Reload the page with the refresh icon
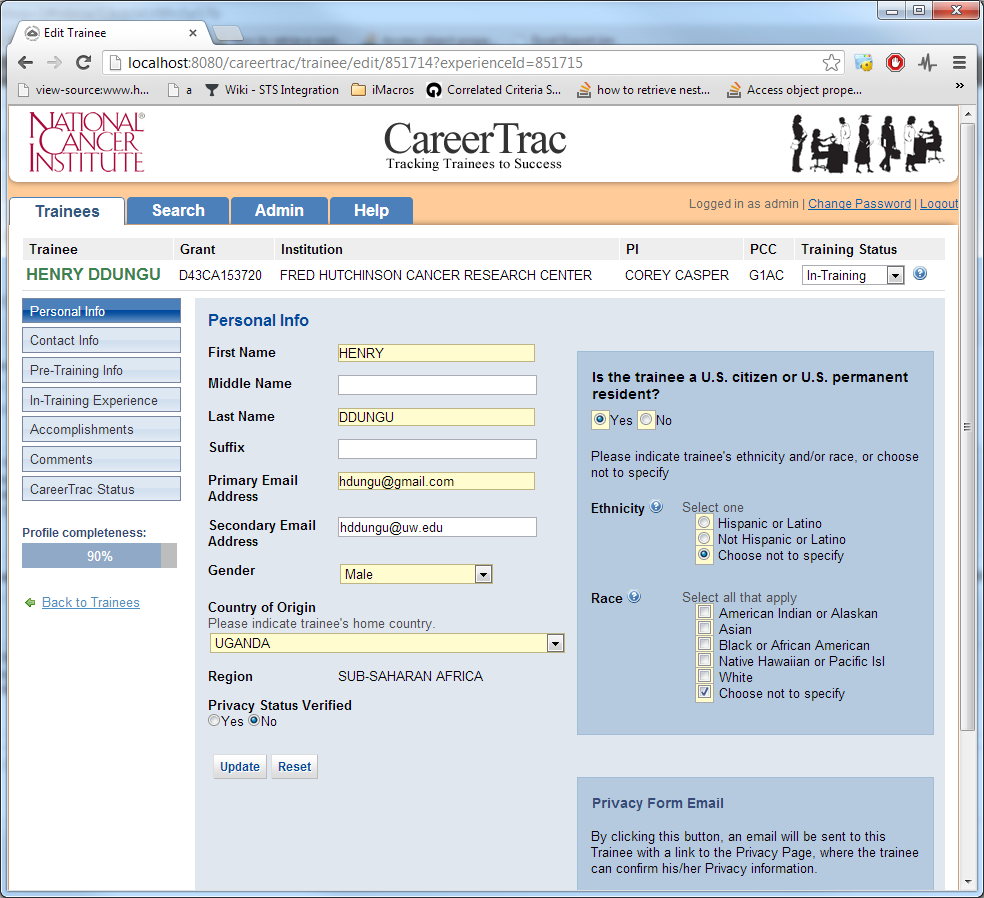The width and height of the screenshot is (984, 898). (83, 63)
